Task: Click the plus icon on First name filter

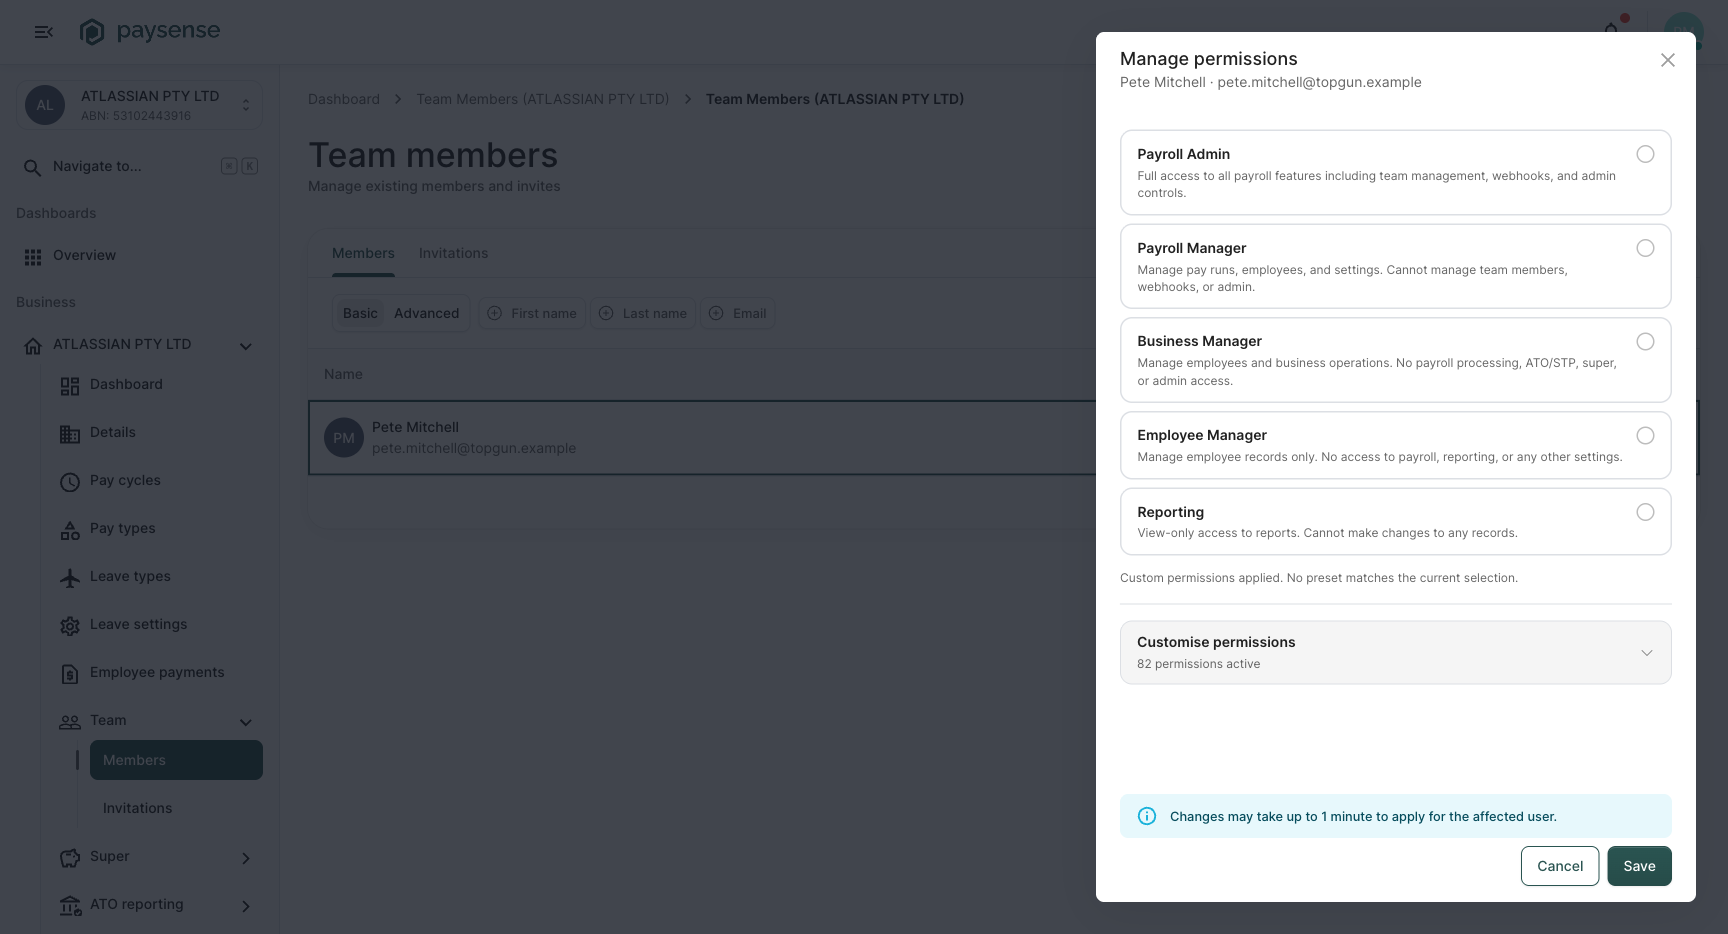Action: (494, 313)
